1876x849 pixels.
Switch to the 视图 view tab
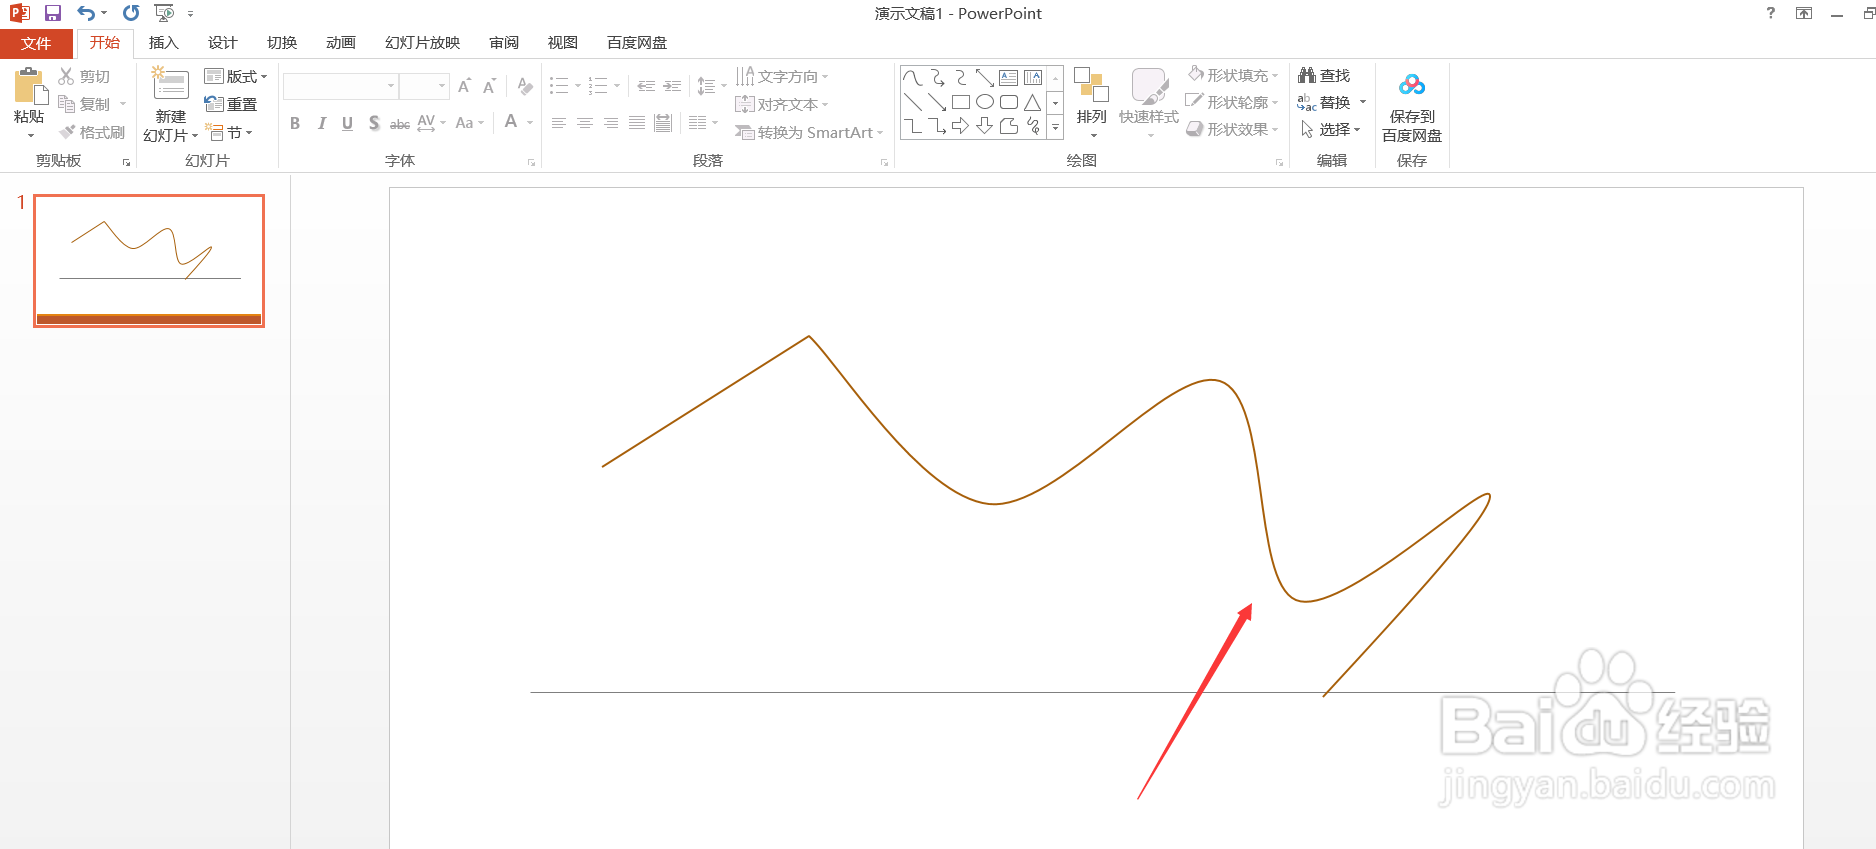pyautogui.click(x=563, y=42)
